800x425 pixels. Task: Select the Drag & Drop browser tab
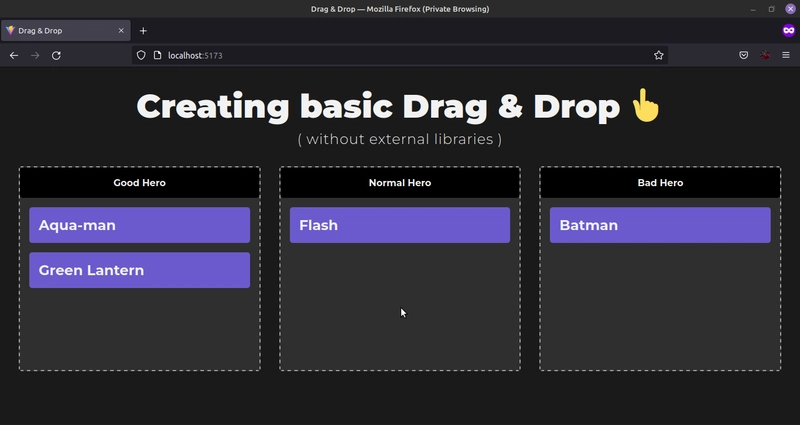click(66, 31)
